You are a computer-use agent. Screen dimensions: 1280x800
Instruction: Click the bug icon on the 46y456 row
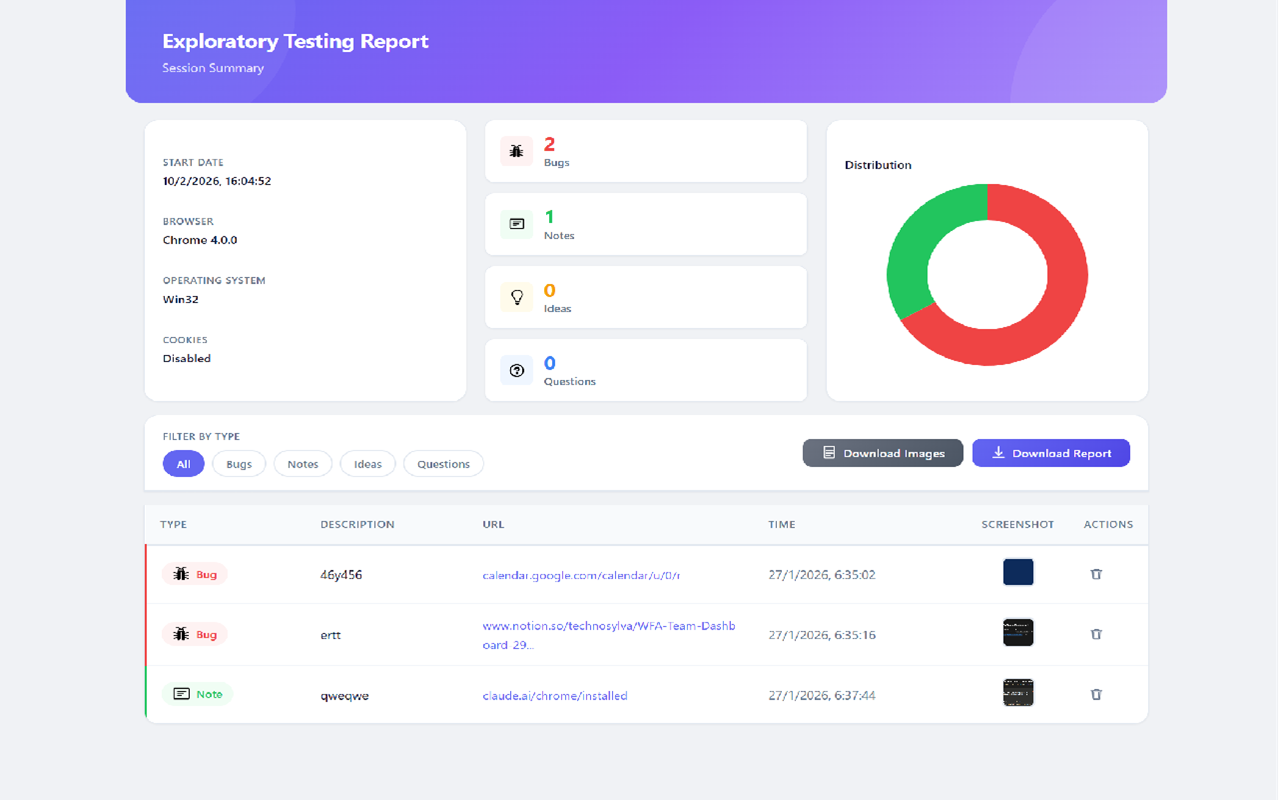[x=179, y=574]
